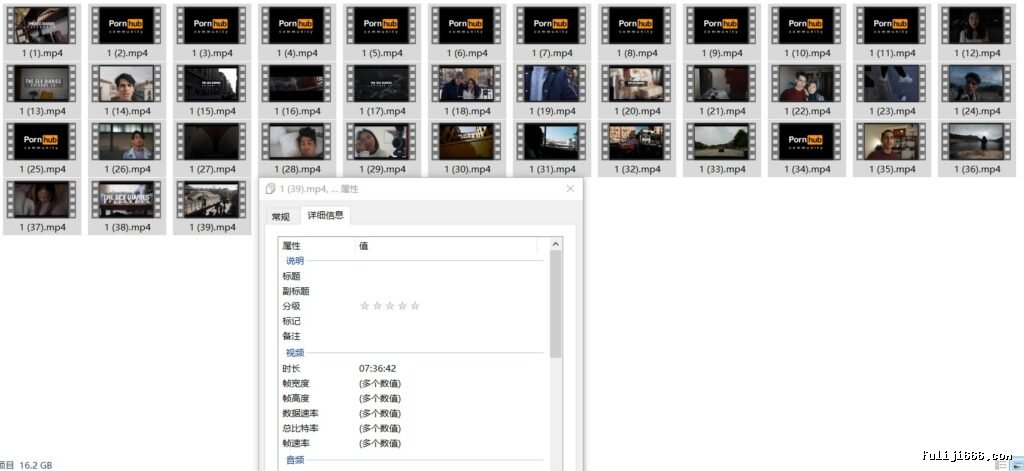Select the 数据速率 property row
The height and width of the screenshot is (471, 1024).
coord(412,414)
